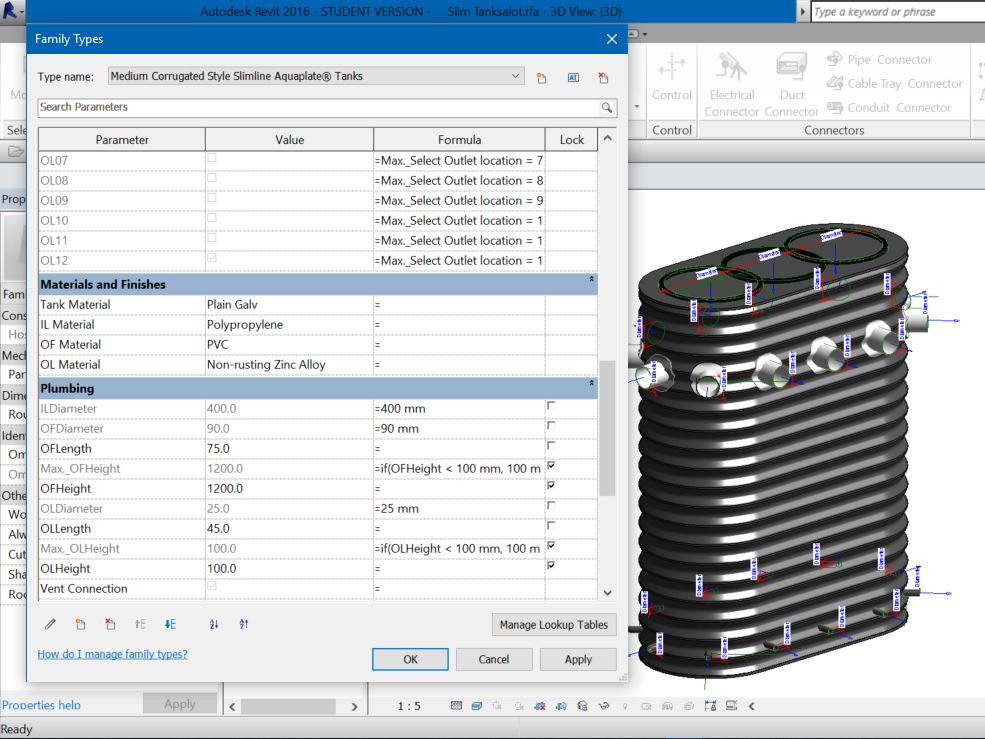Click the Visual Style icon in view control bar
The height and width of the screenshot is (739, 985).
[477, 706]
